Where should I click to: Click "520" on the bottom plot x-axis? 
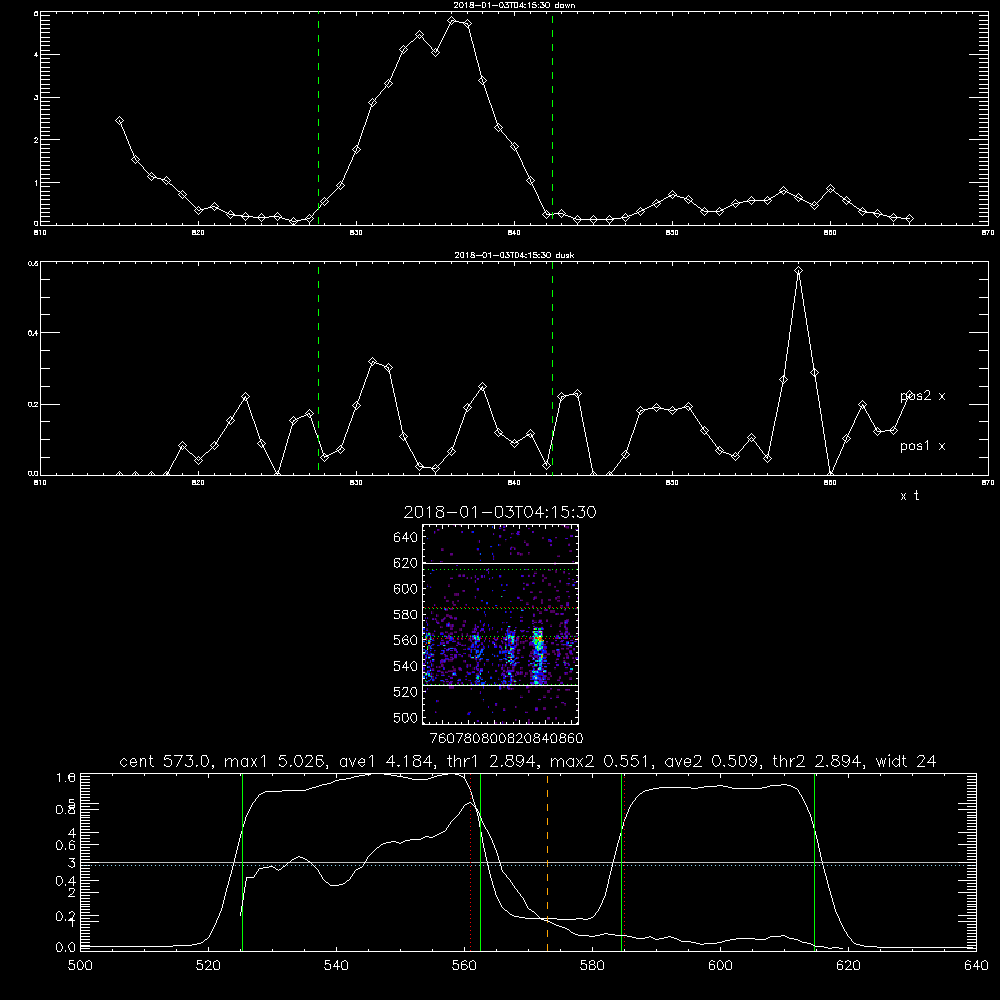[x=208, y=966]
